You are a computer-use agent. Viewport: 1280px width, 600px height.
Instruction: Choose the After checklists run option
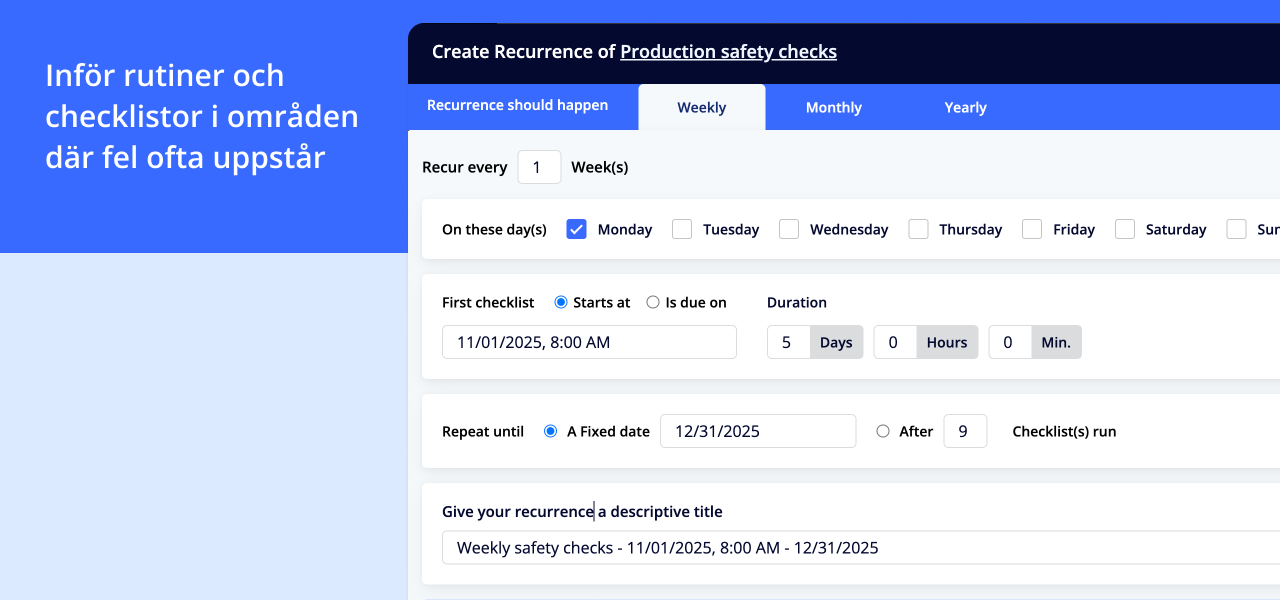(x=882, y=431)
